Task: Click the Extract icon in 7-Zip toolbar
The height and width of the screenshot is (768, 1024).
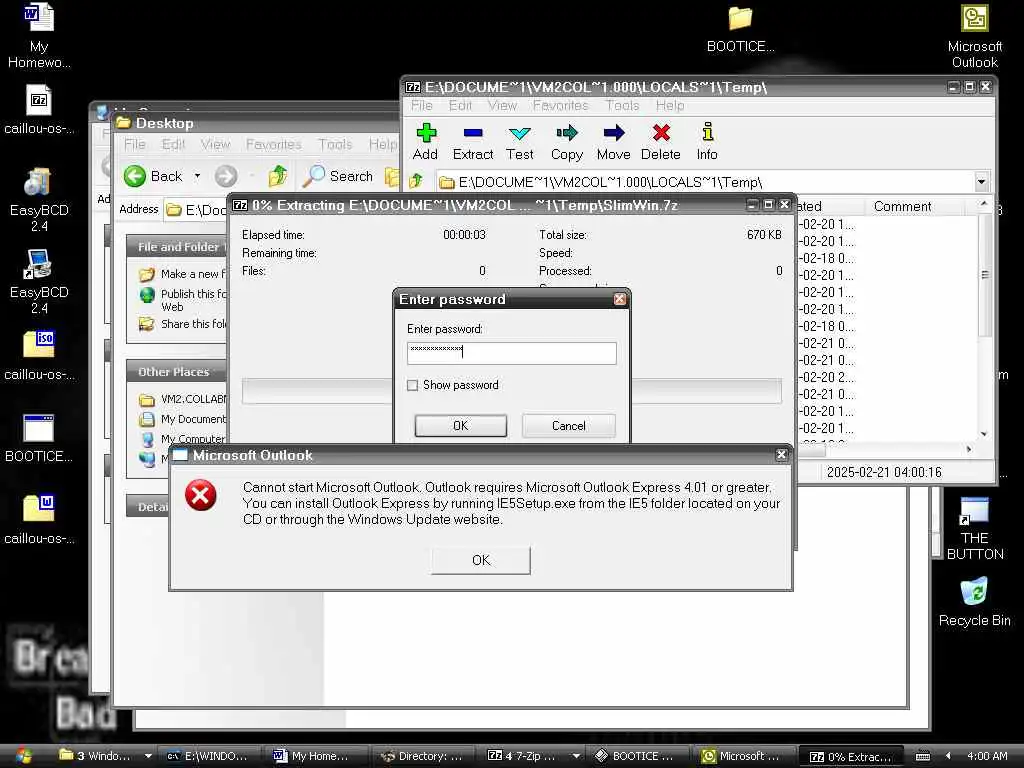Action: click(x=473, y=133)
